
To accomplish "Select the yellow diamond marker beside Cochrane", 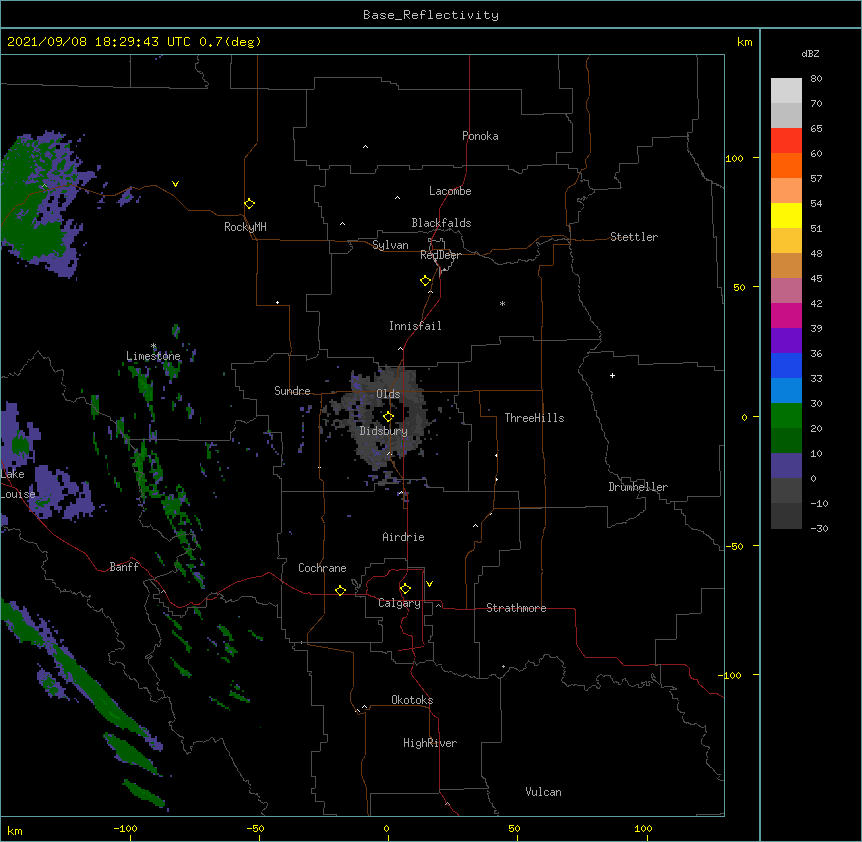I will tap(340, 590).
